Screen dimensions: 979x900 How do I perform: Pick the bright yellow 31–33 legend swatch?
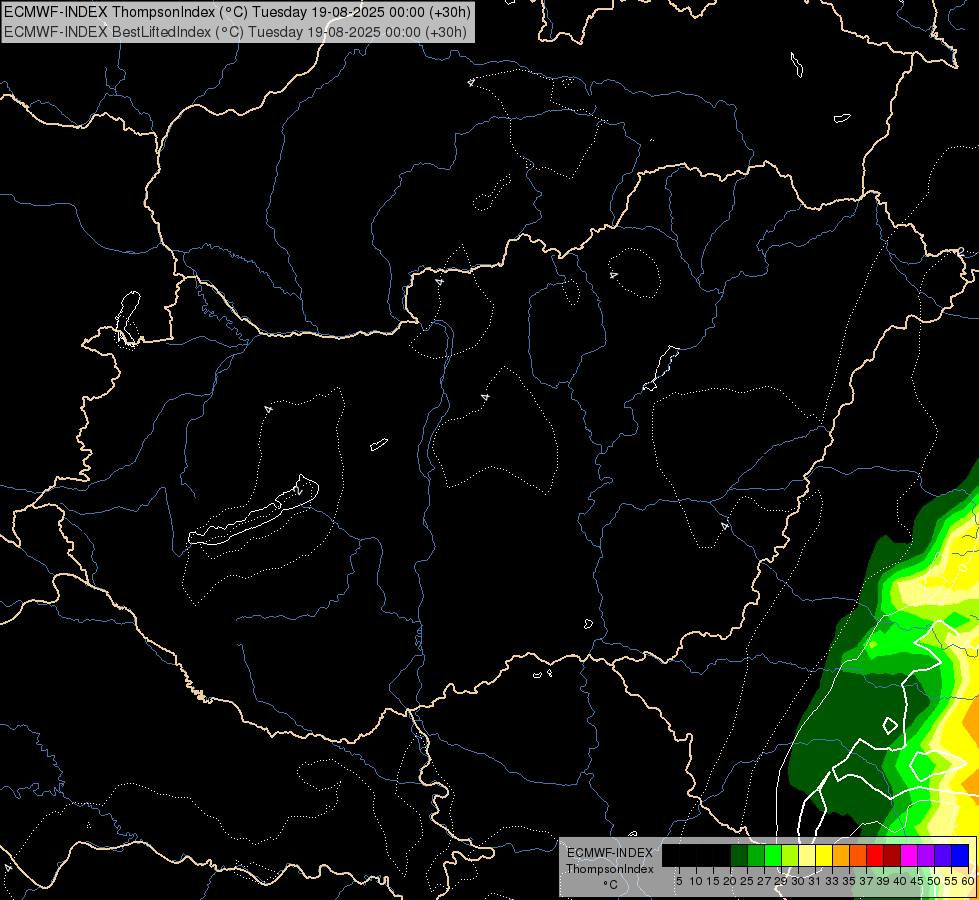click(x=824, y=856)
